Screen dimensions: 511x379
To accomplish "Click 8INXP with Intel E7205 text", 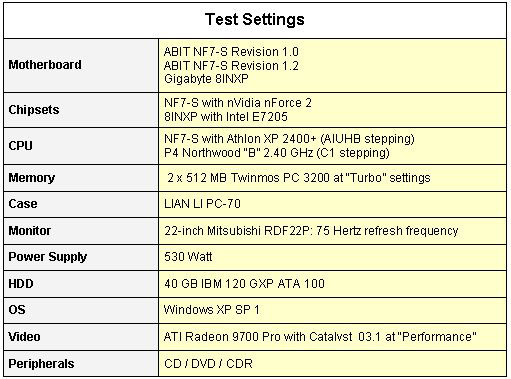I will click(226, 117).
